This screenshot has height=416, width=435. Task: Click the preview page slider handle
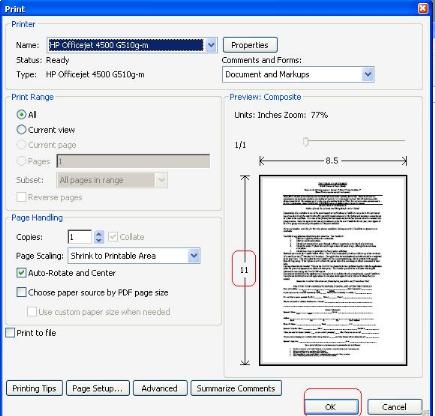pyautogui.click(x=306, y=141)
